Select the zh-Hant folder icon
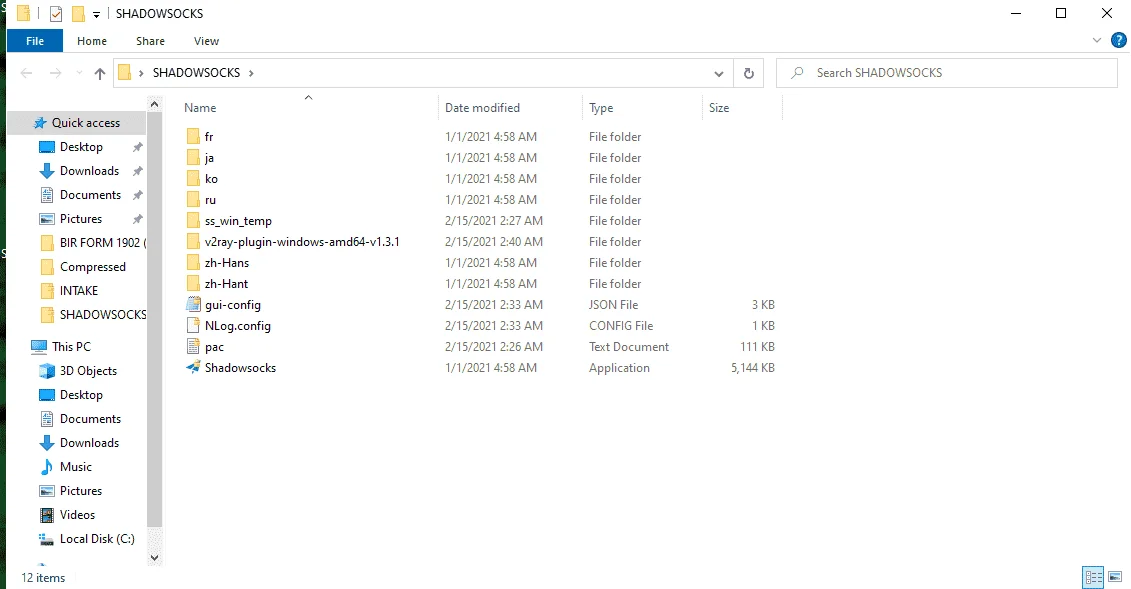This screenshot has height=589, width=1131. pyautogui.click(x=193, y=283)
